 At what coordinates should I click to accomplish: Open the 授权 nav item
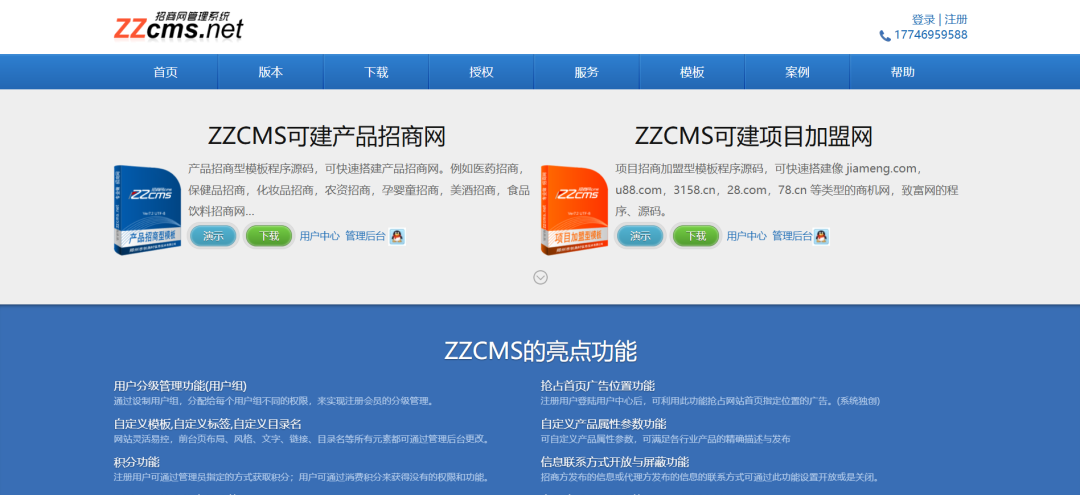coord(481,72)
